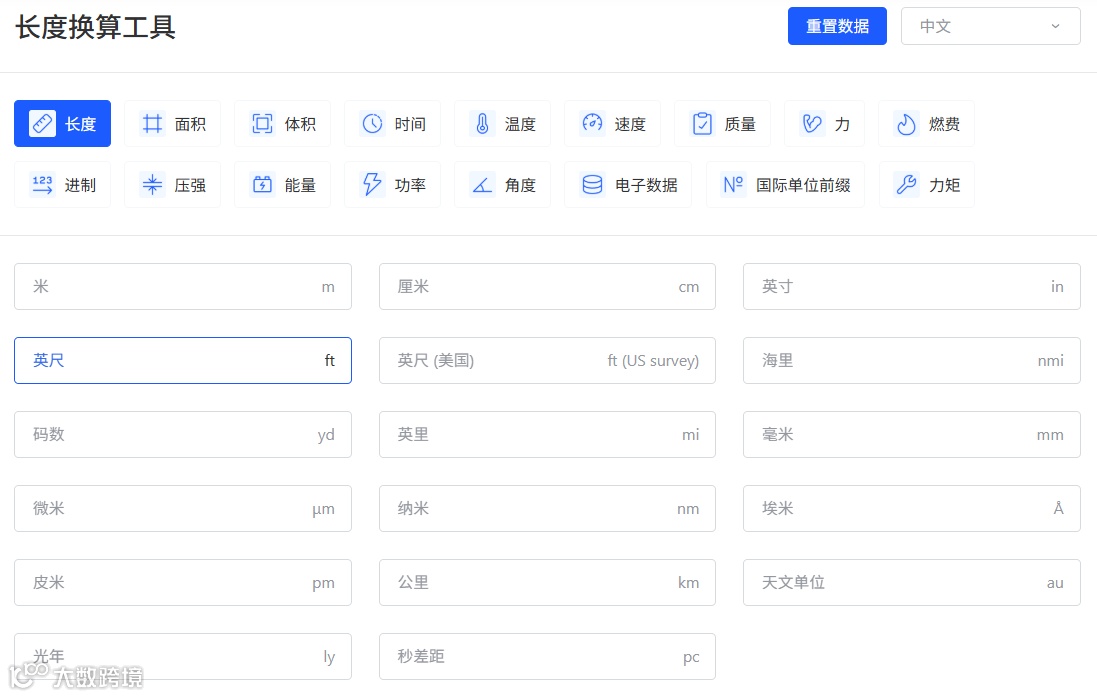Screen dimensions: 1097x697
Task: Click the 功率 lightning bolt icon
Action: point(372,185)
